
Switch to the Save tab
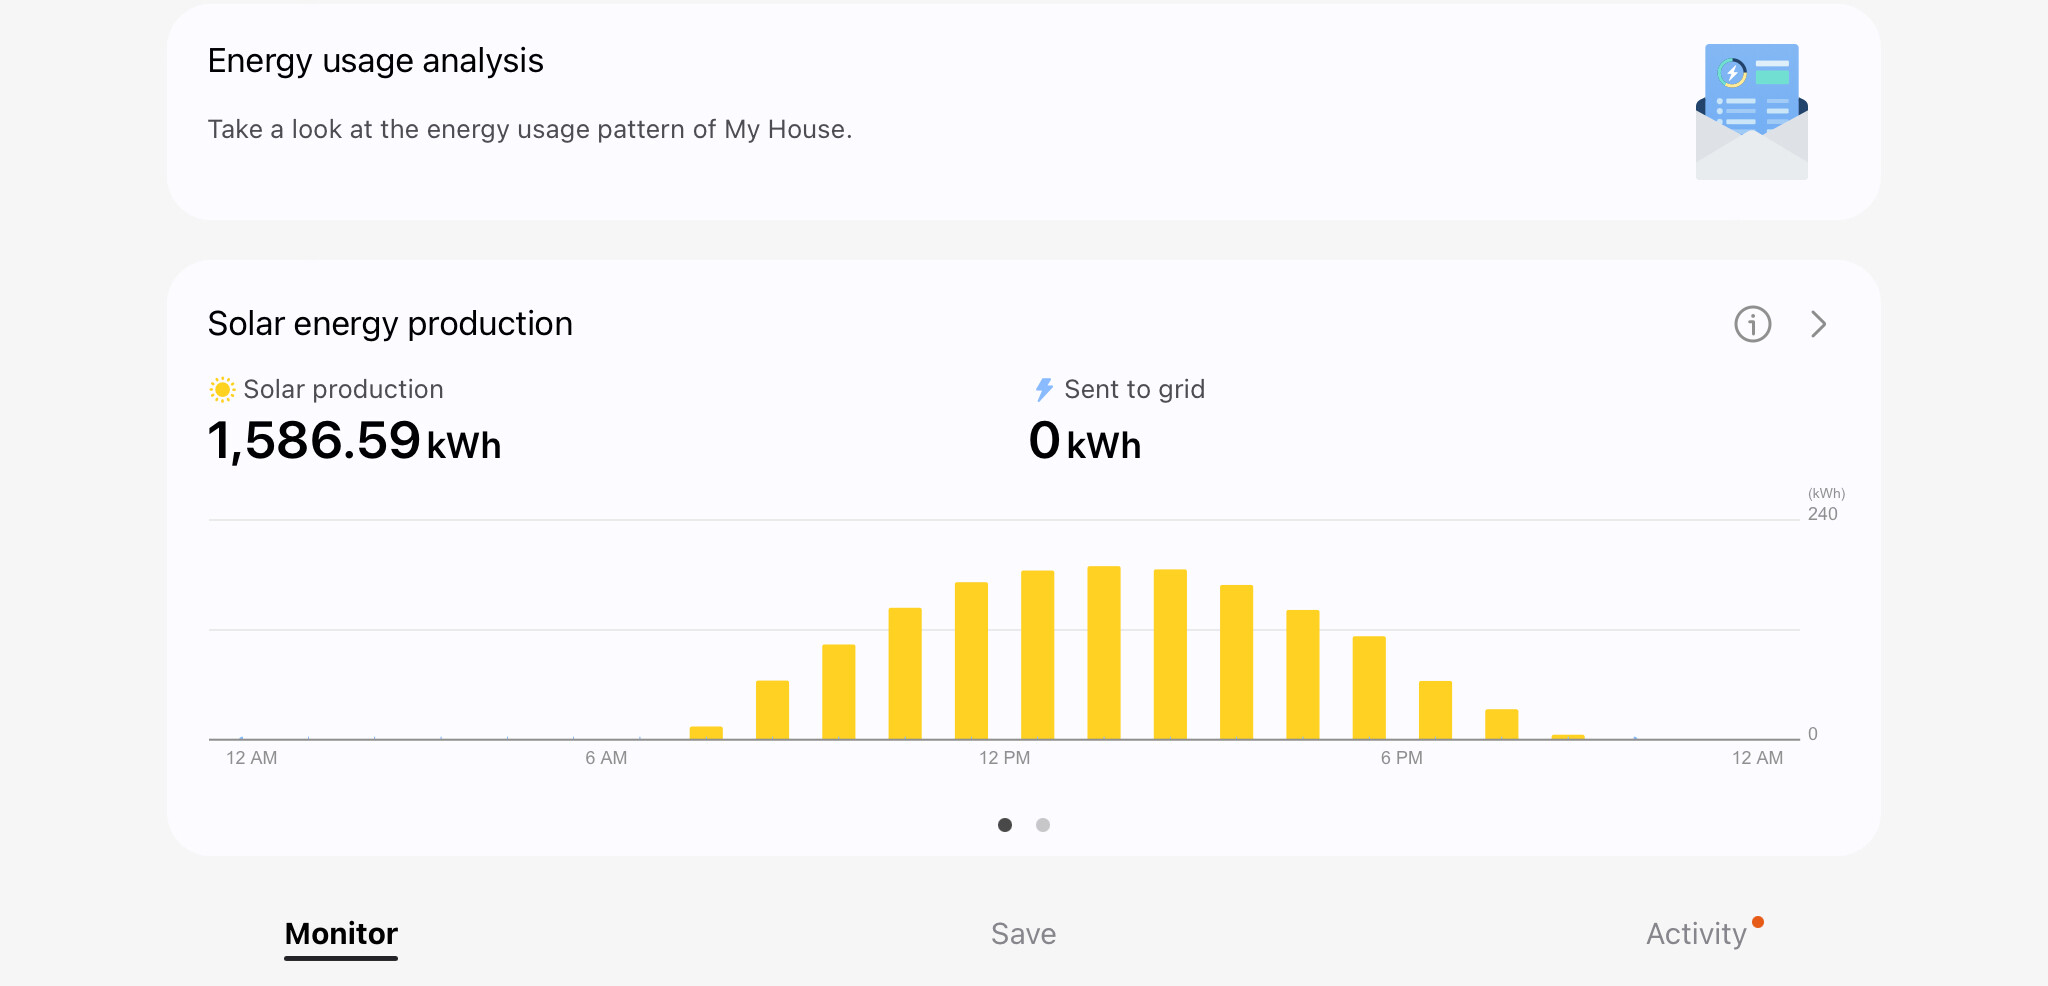click(x=1023, y=933)
